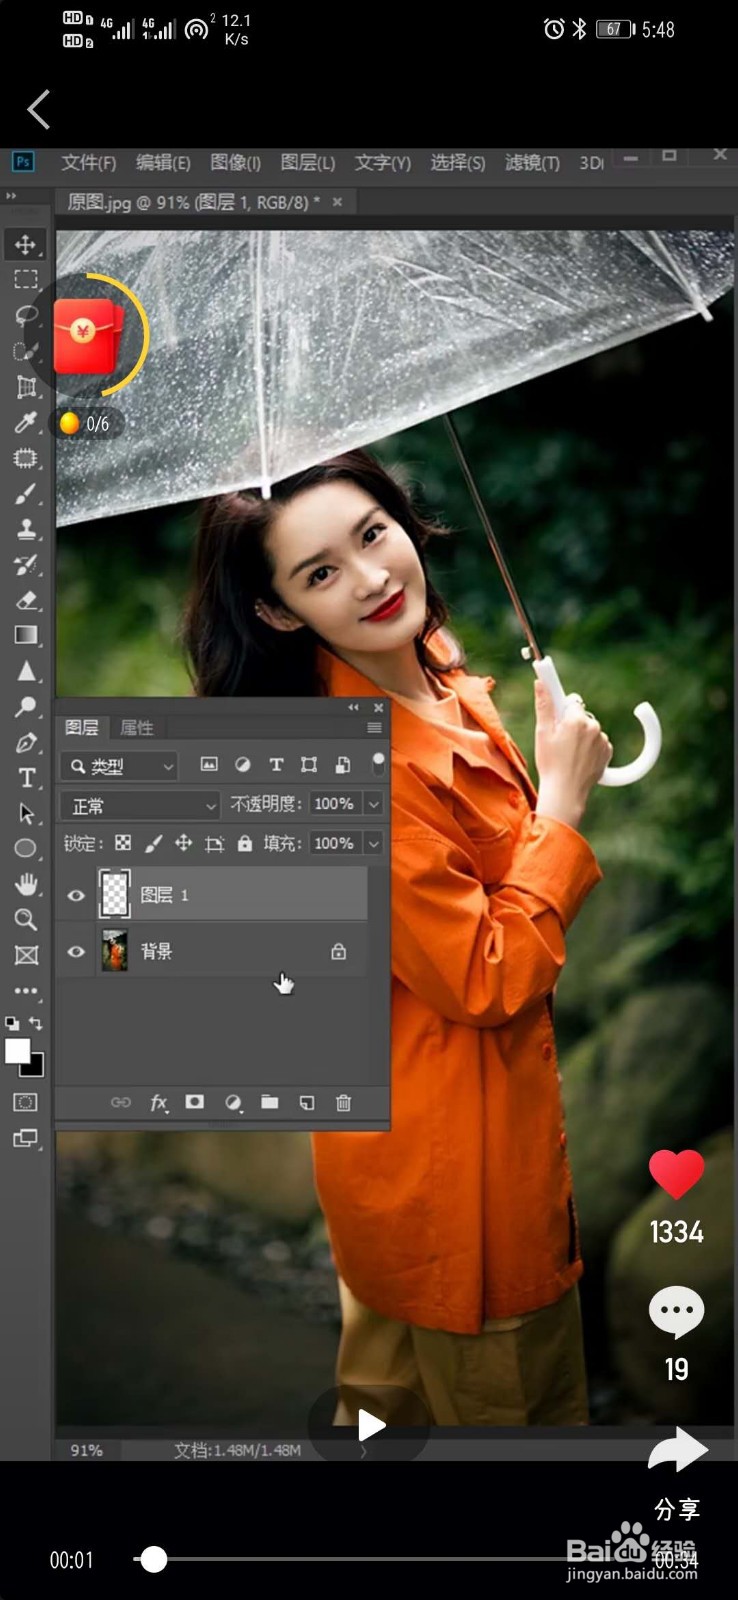The width and height of the screenshot is (738, 1600).
Task: Toggle lock transparent pixels
Action: pos(123,843)
